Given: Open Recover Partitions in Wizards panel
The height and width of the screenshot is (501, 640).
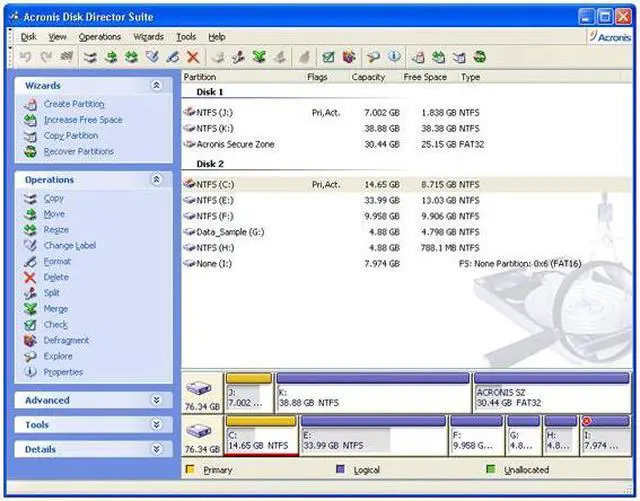Looking at the screenshot, I should pos(79,151).
